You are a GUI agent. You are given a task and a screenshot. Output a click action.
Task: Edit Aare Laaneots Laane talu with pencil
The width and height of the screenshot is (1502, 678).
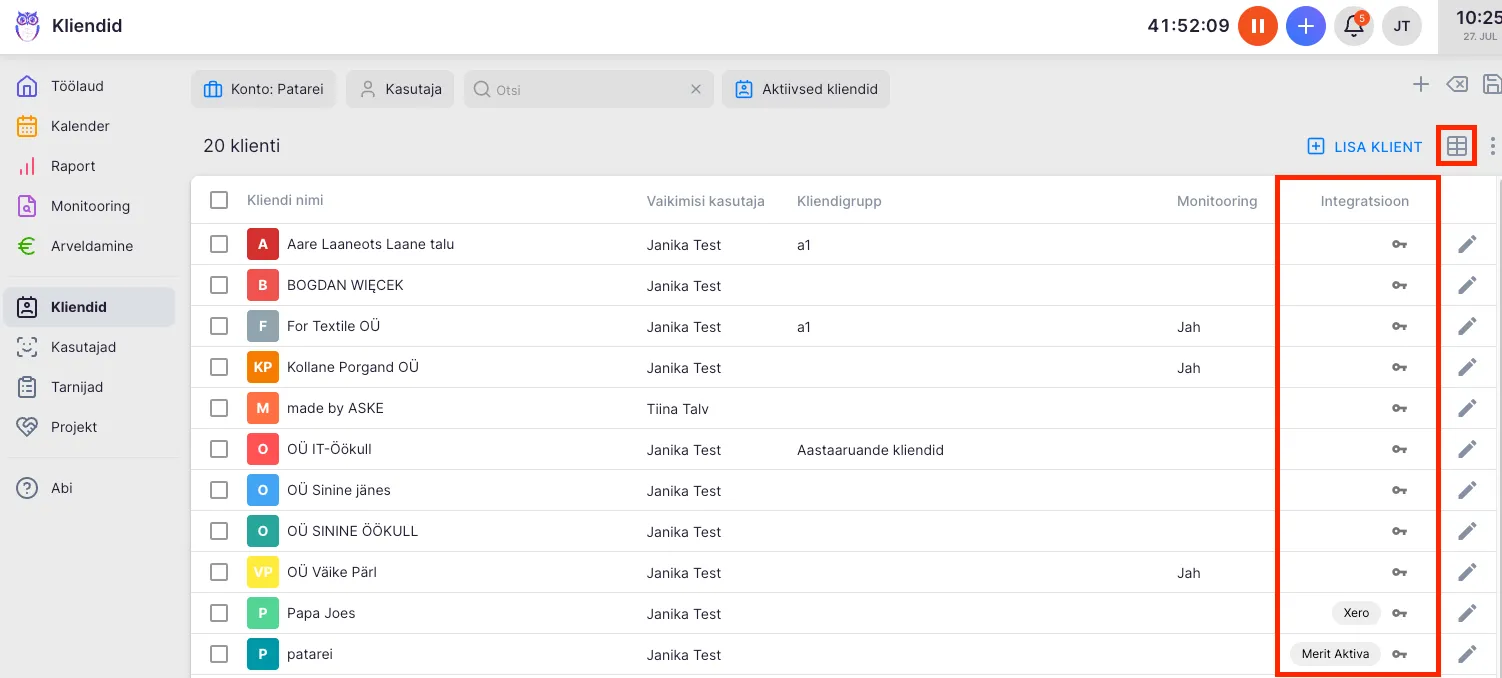tap(1467, 244)
